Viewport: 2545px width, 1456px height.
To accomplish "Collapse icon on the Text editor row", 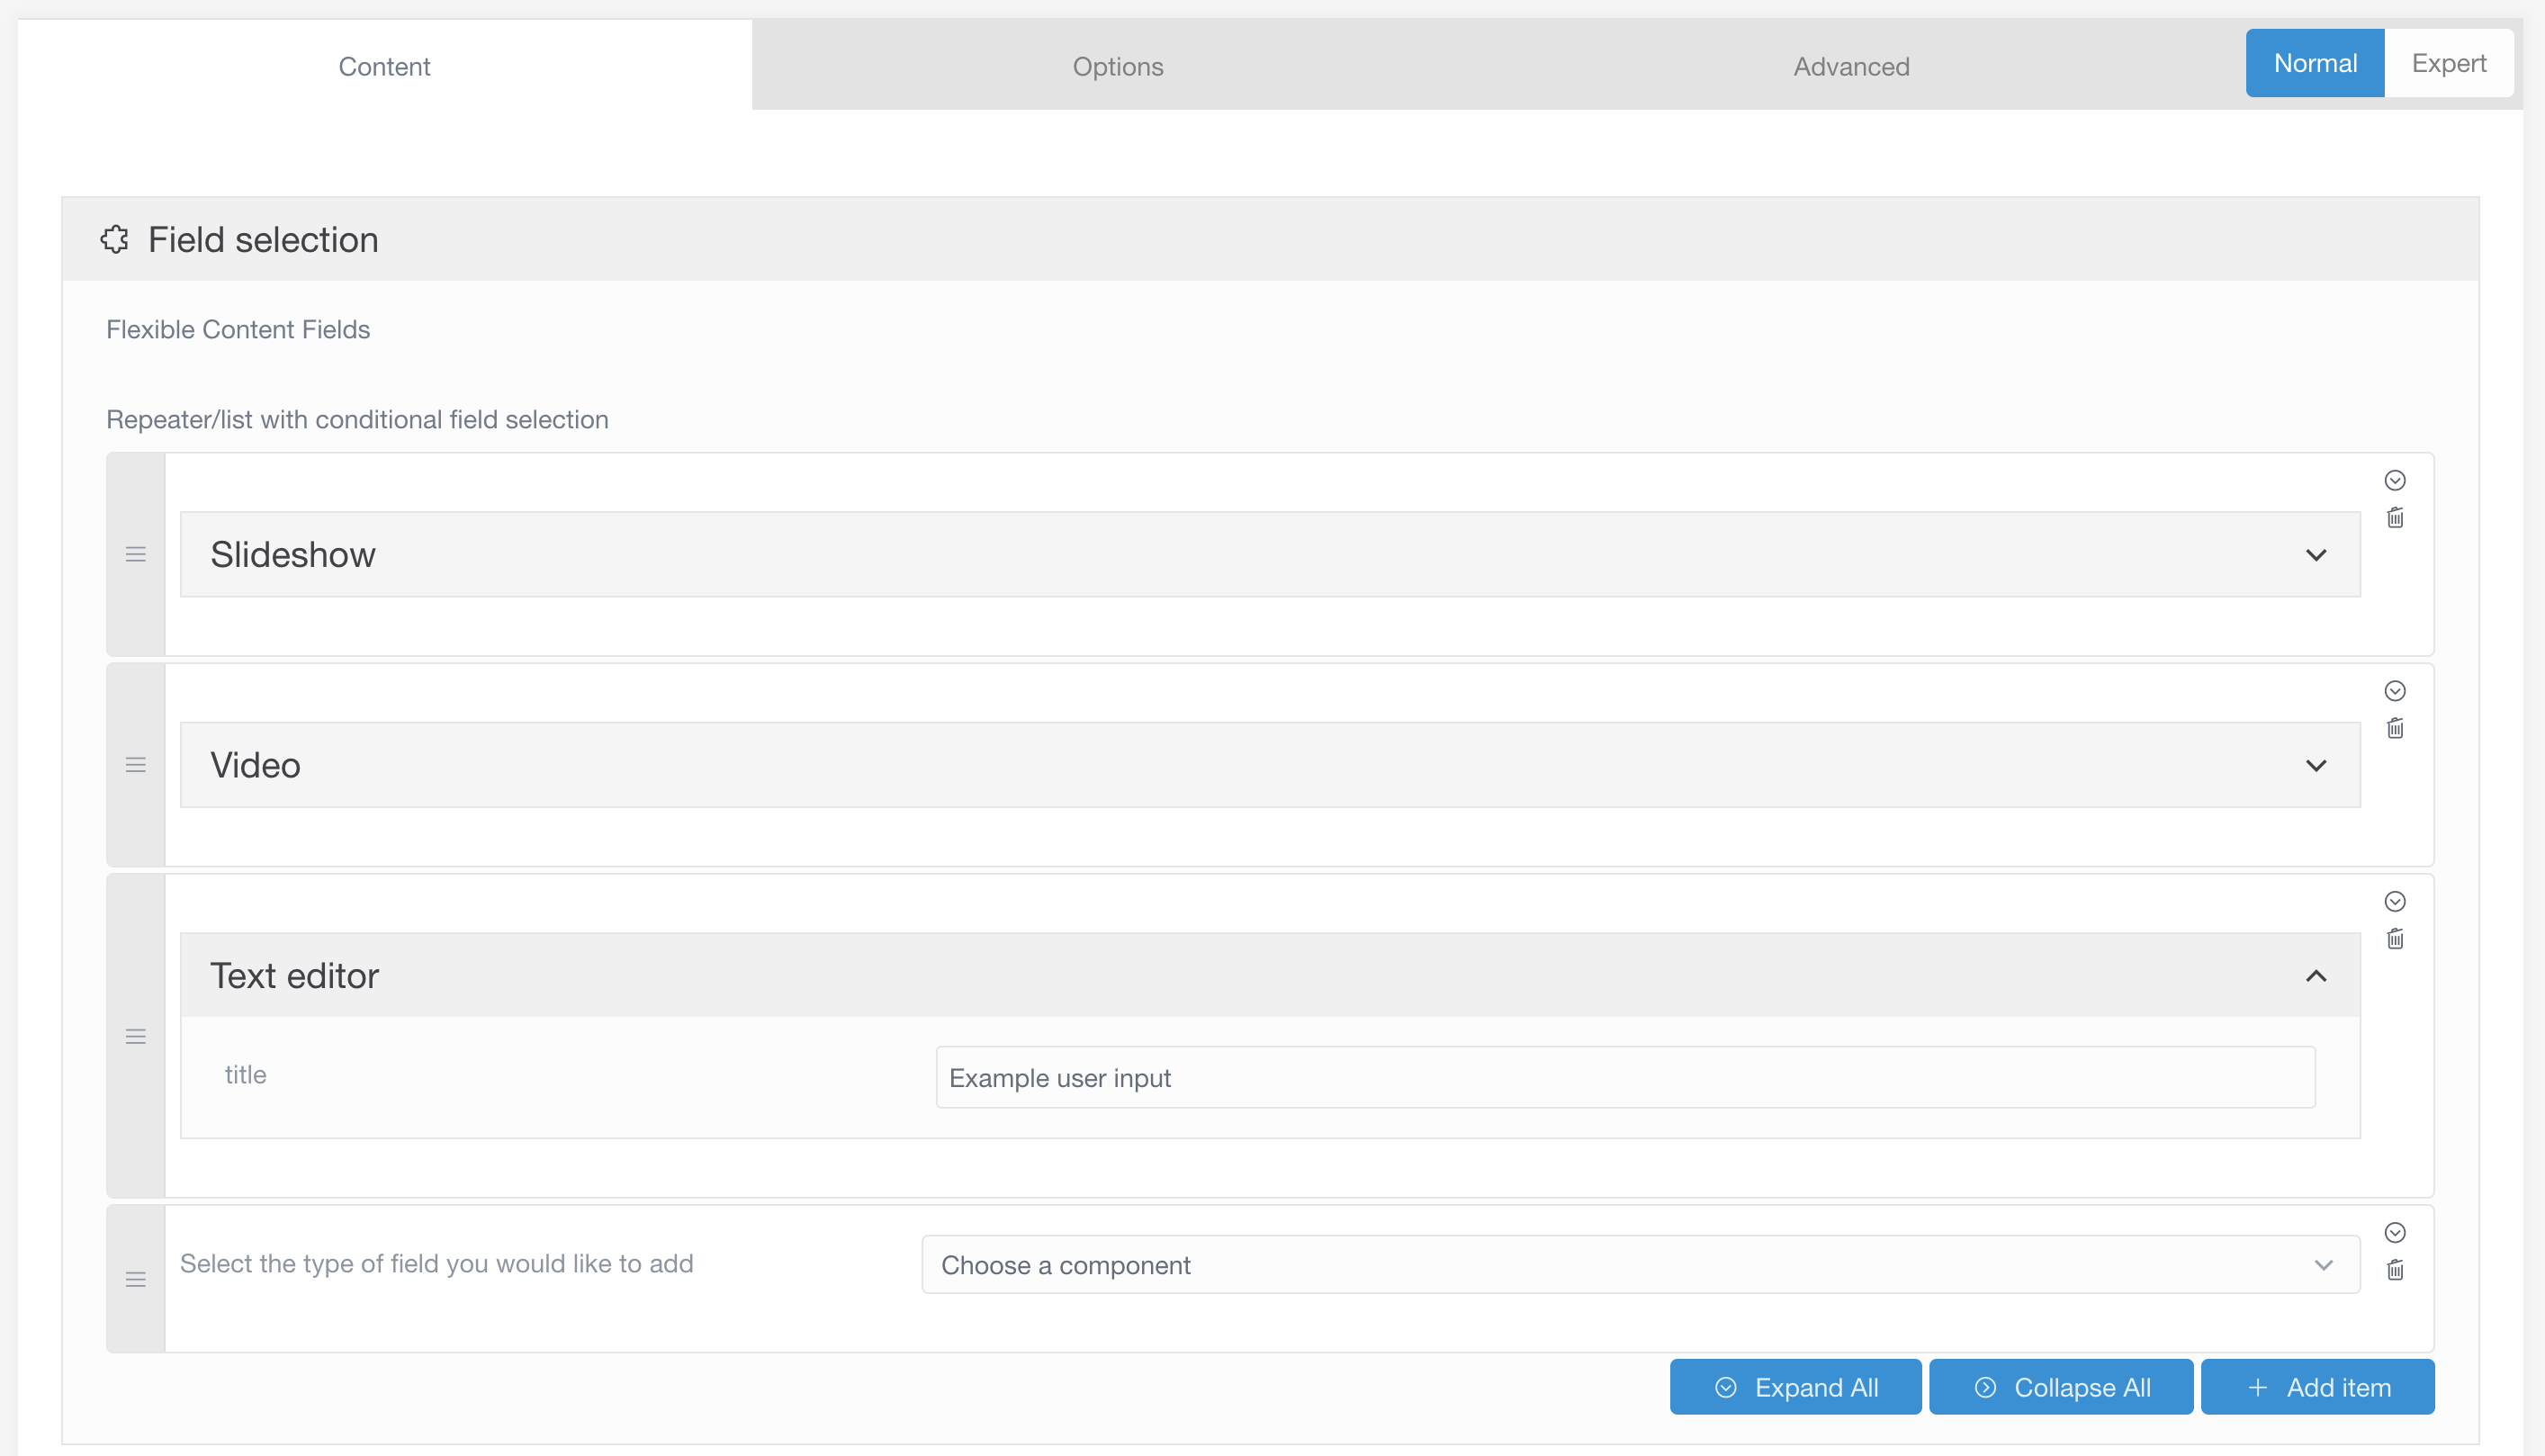I will 2395,902.
